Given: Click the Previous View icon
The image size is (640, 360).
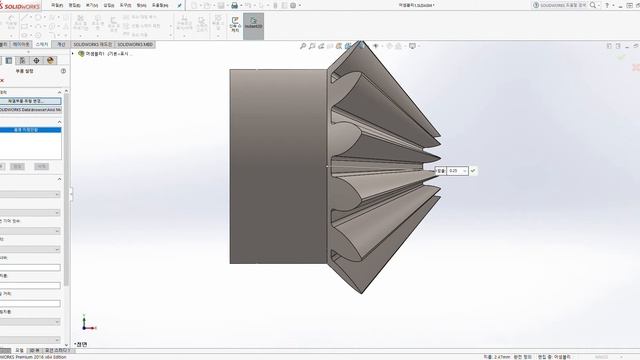Looking at the screenshot, I should [321, 46].
